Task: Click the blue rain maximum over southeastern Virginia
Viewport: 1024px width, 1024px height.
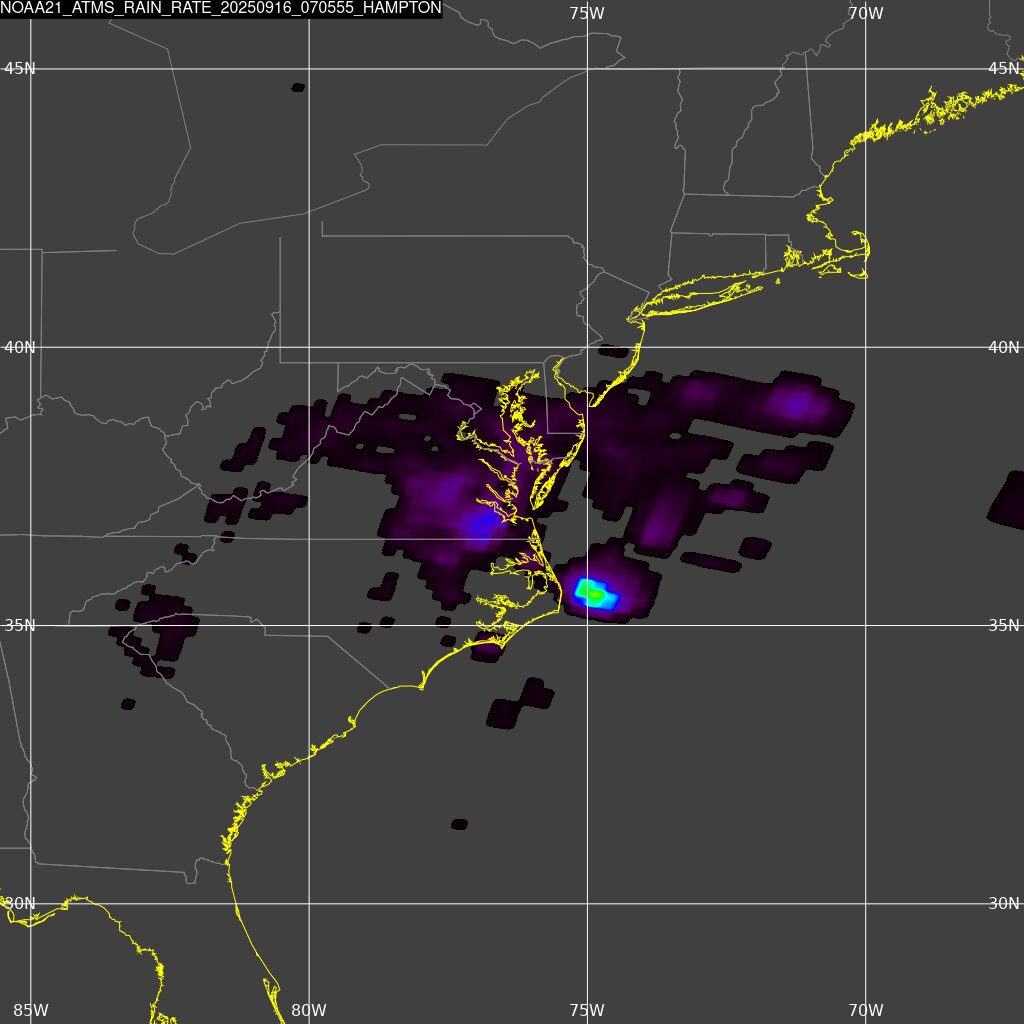Action: click(x=481, y=524)
